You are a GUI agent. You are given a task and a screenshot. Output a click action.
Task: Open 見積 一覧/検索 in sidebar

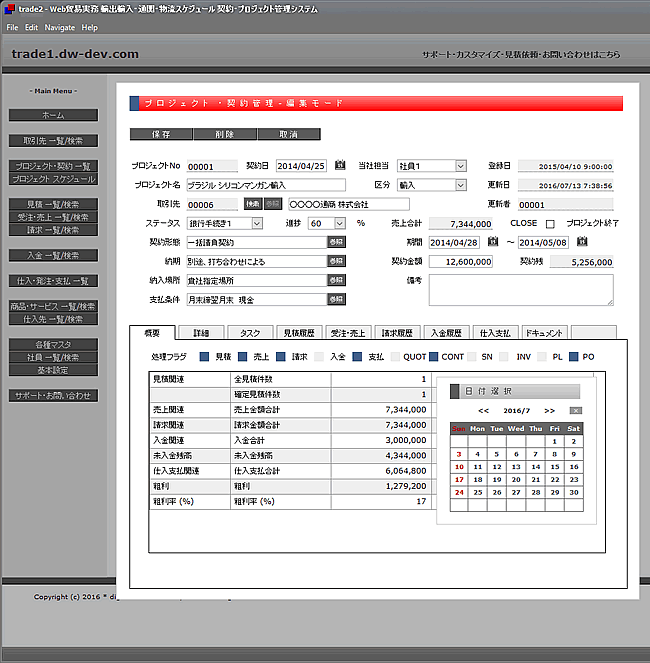[x=53, y=204]
